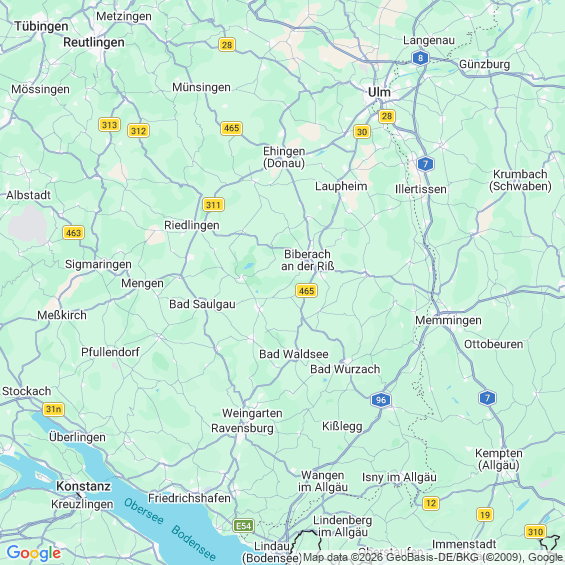The height and width of the screenshot is (565, 565).
Task: Open the Google logo link
Action: pyautogui.click(x=34, y=553)
